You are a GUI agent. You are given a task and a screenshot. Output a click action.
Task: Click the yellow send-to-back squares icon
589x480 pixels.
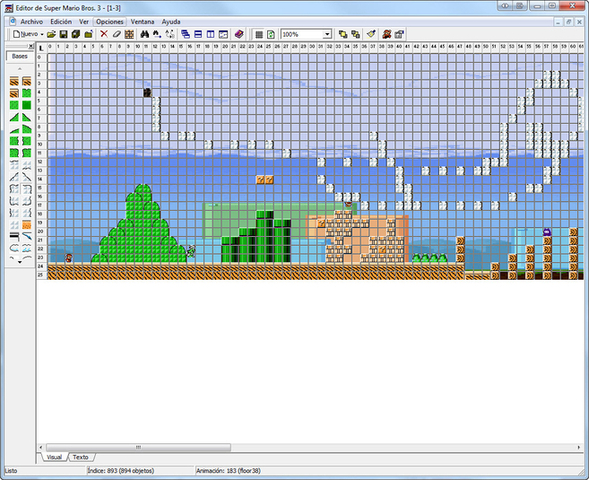point(355,34)
